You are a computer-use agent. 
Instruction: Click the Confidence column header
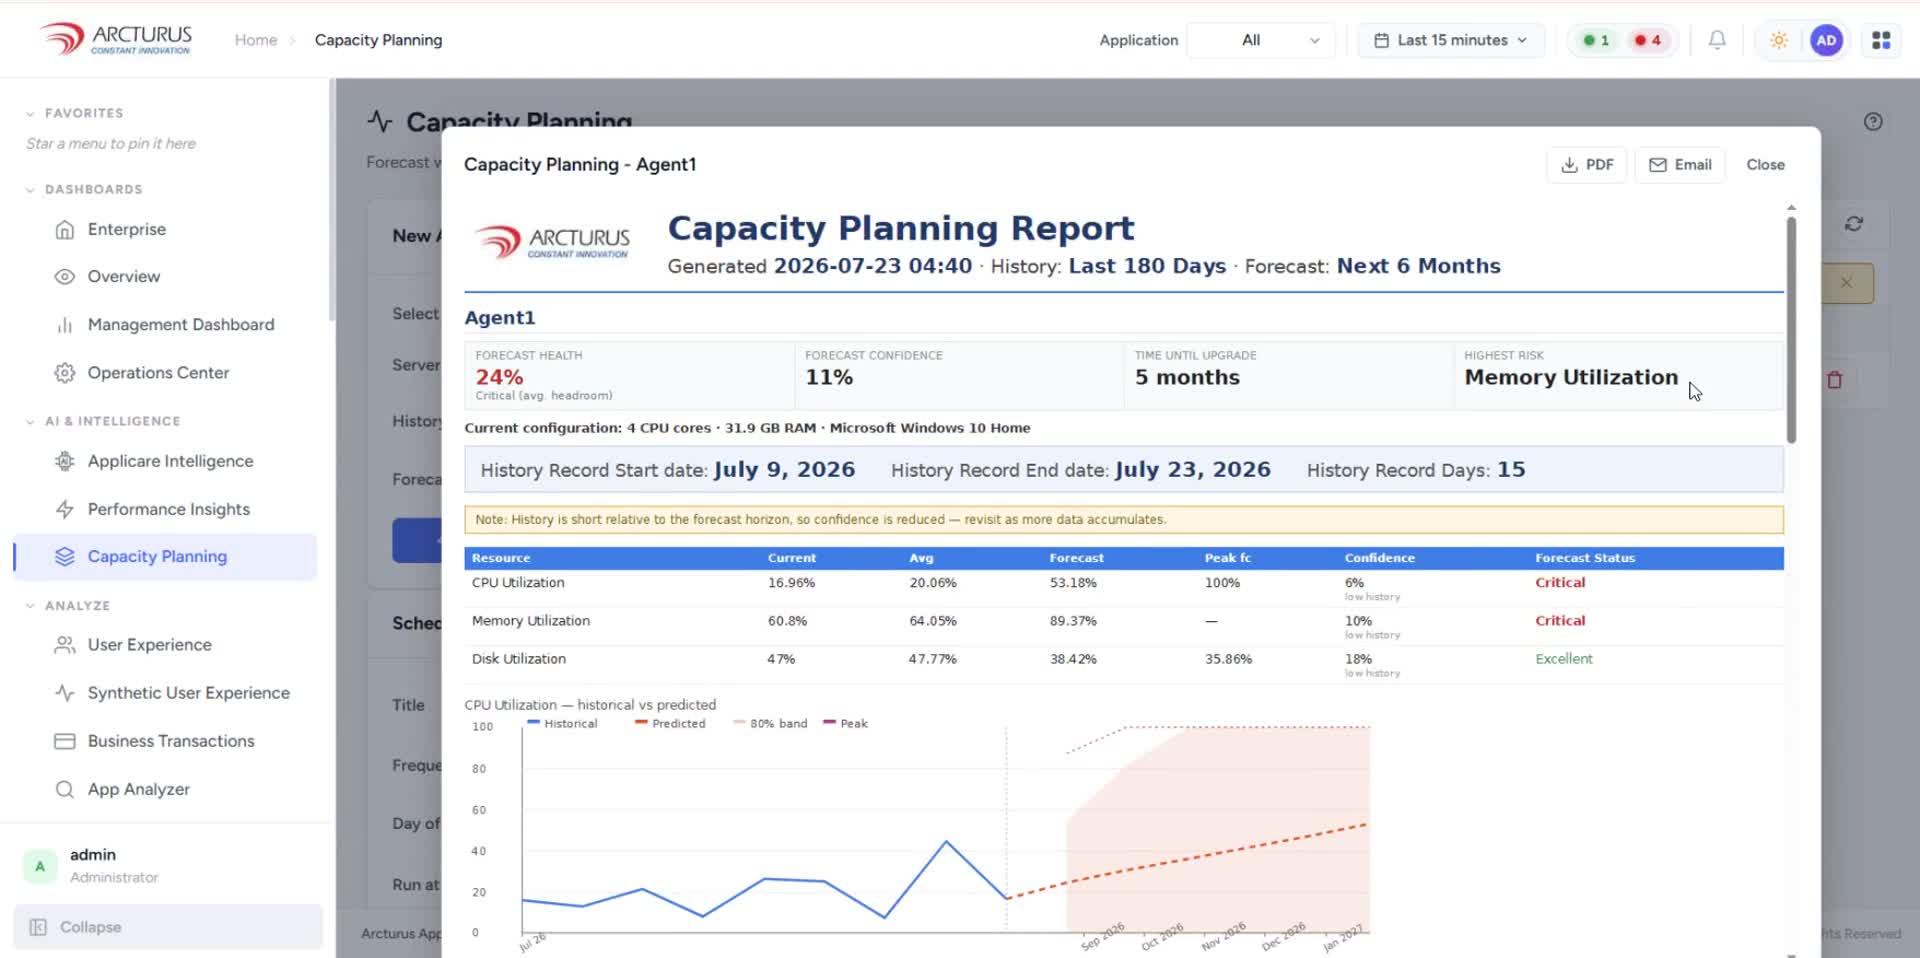pos(1379,558)
